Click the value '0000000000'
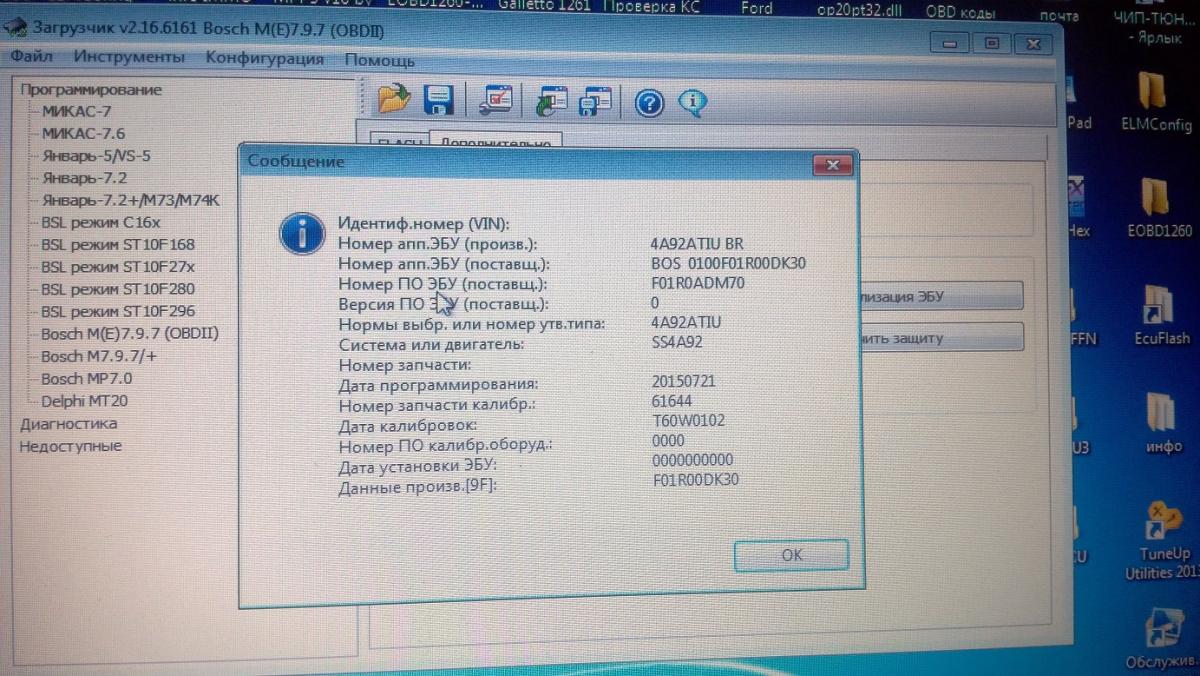This screenshot has width=1200, height=676. [x=692, y=460]
